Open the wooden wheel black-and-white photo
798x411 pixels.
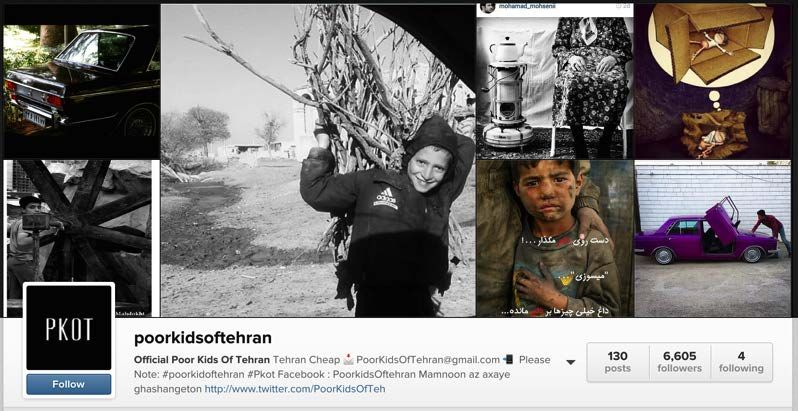(81, 239)
